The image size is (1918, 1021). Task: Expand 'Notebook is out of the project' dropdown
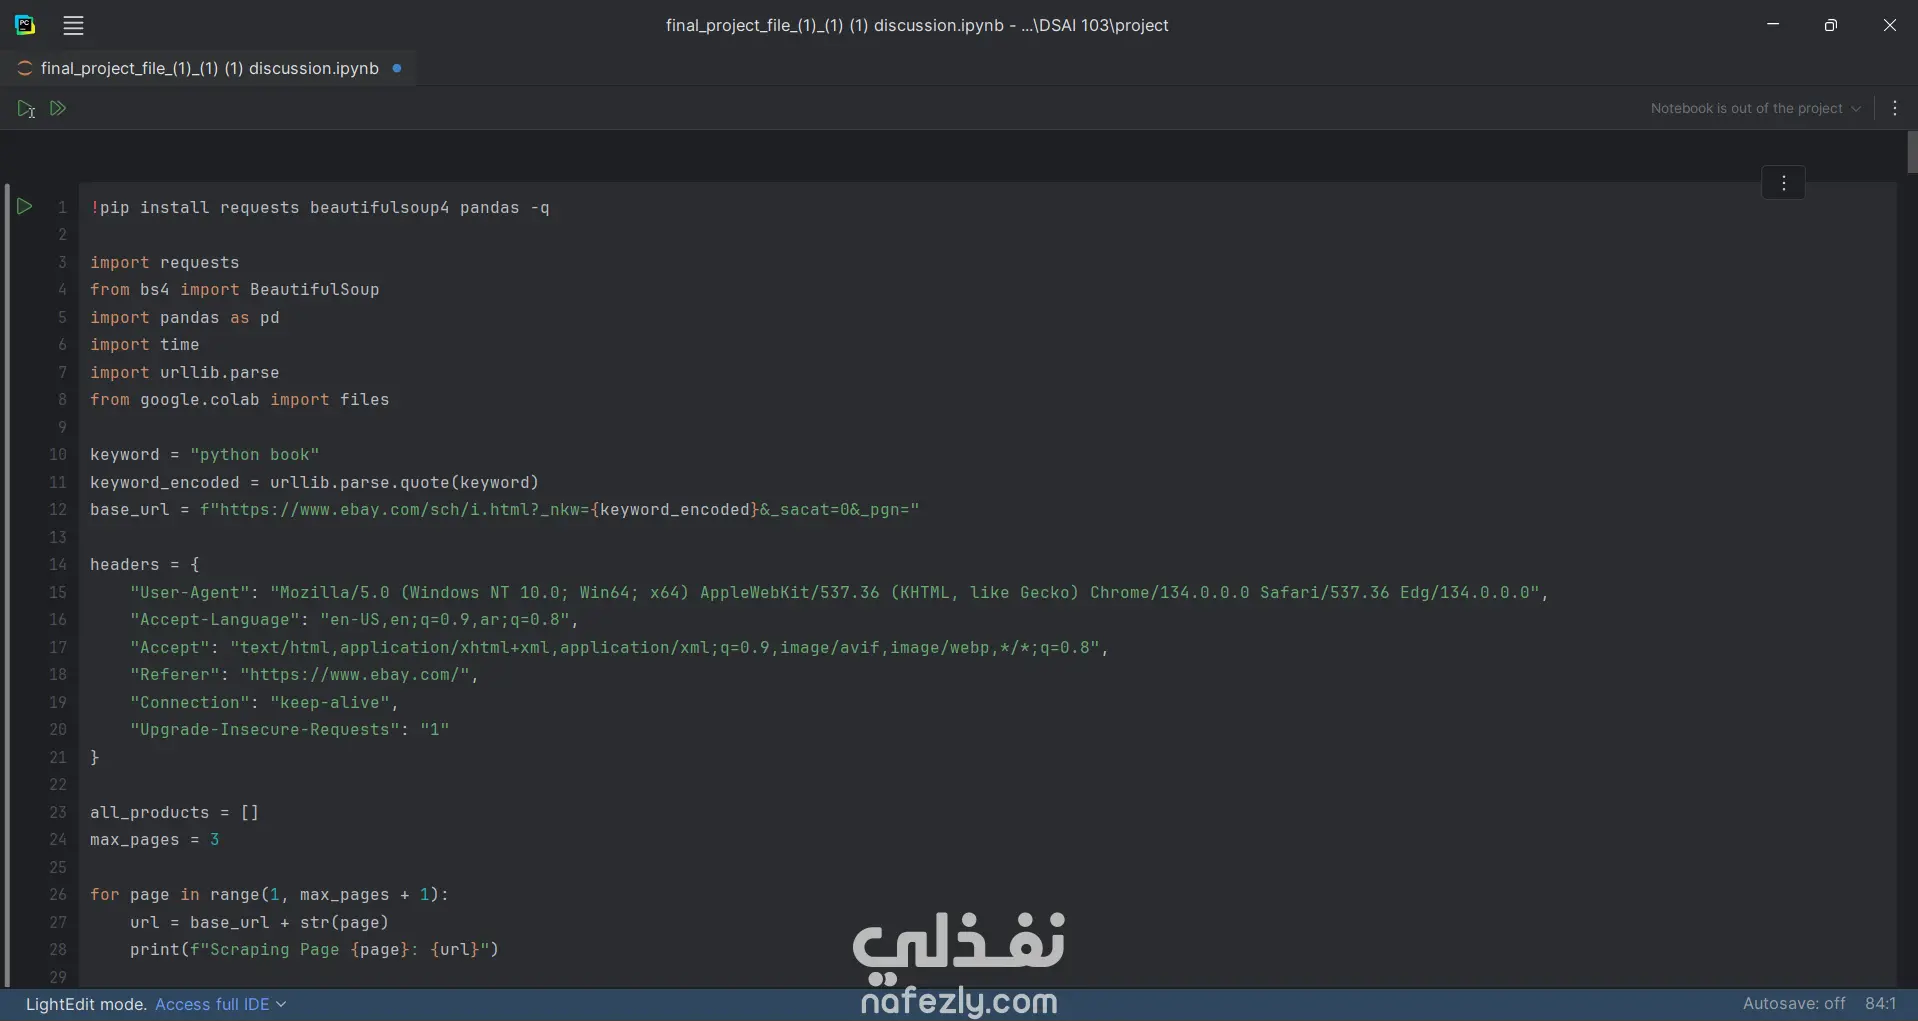coord(1755,108)
